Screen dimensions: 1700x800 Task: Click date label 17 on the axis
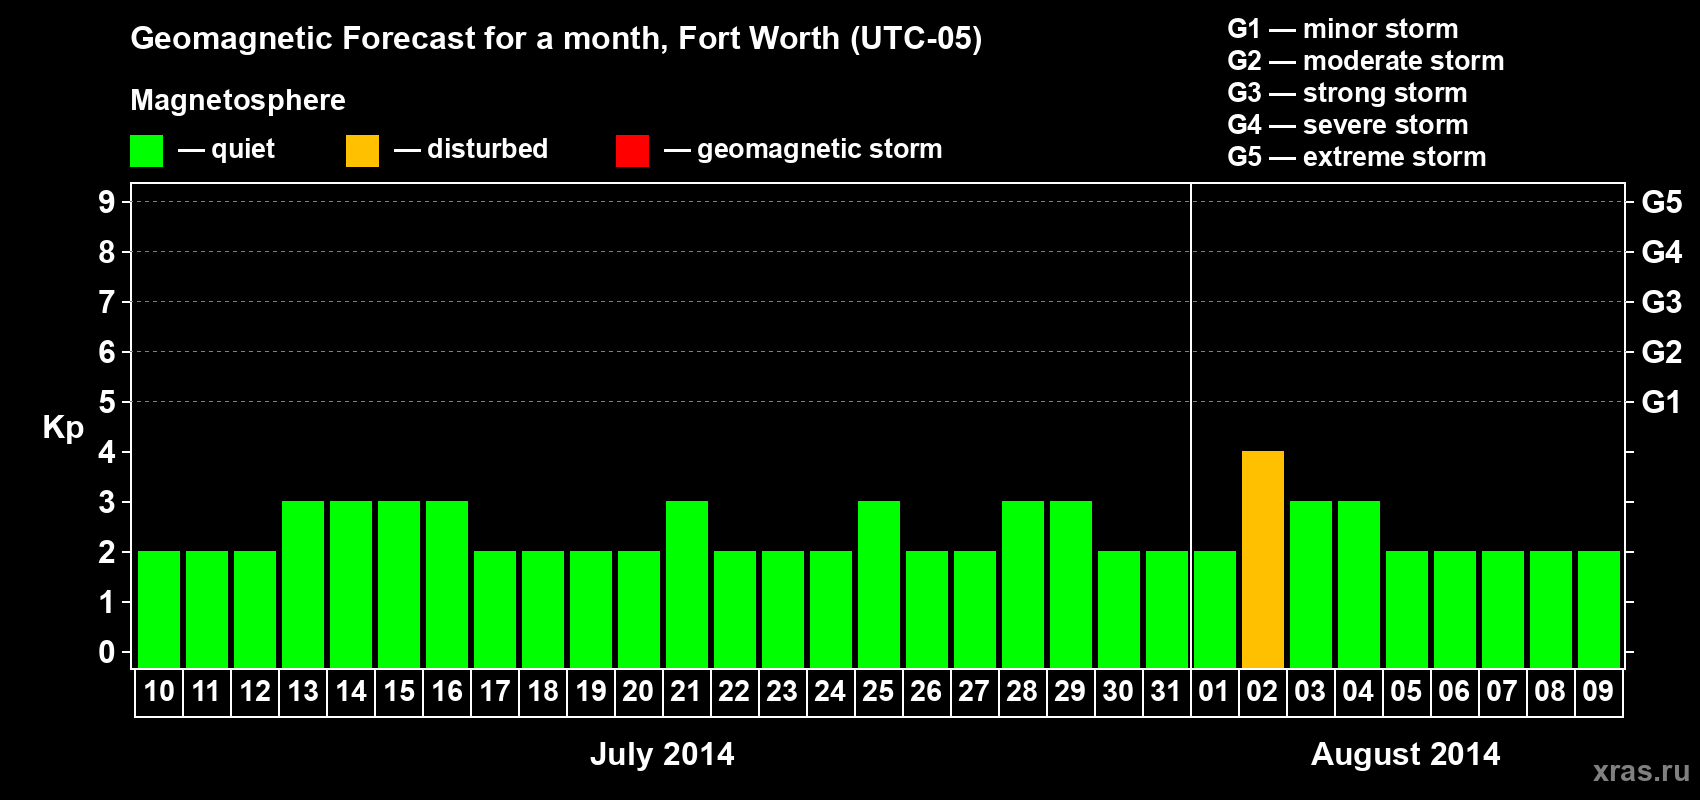(495, 692)
